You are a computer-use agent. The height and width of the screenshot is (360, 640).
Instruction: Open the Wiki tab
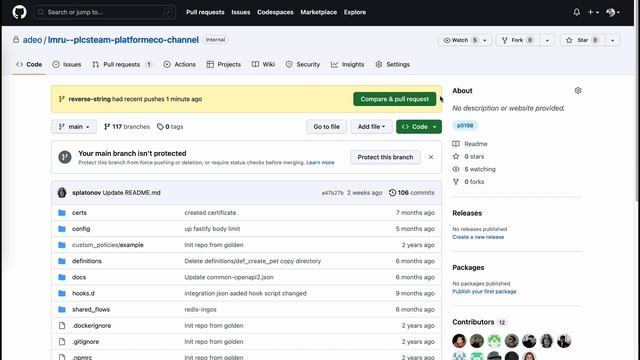pyautogui.click(x=263, y=64)
